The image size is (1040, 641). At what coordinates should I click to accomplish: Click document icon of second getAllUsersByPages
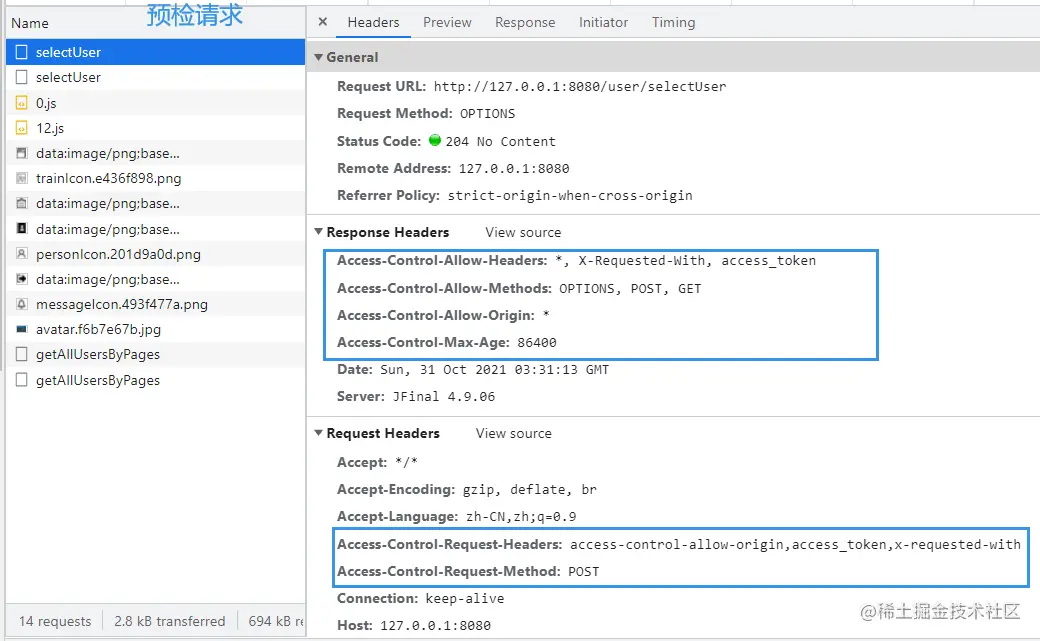pyautogui.click(x=22, y=380)
